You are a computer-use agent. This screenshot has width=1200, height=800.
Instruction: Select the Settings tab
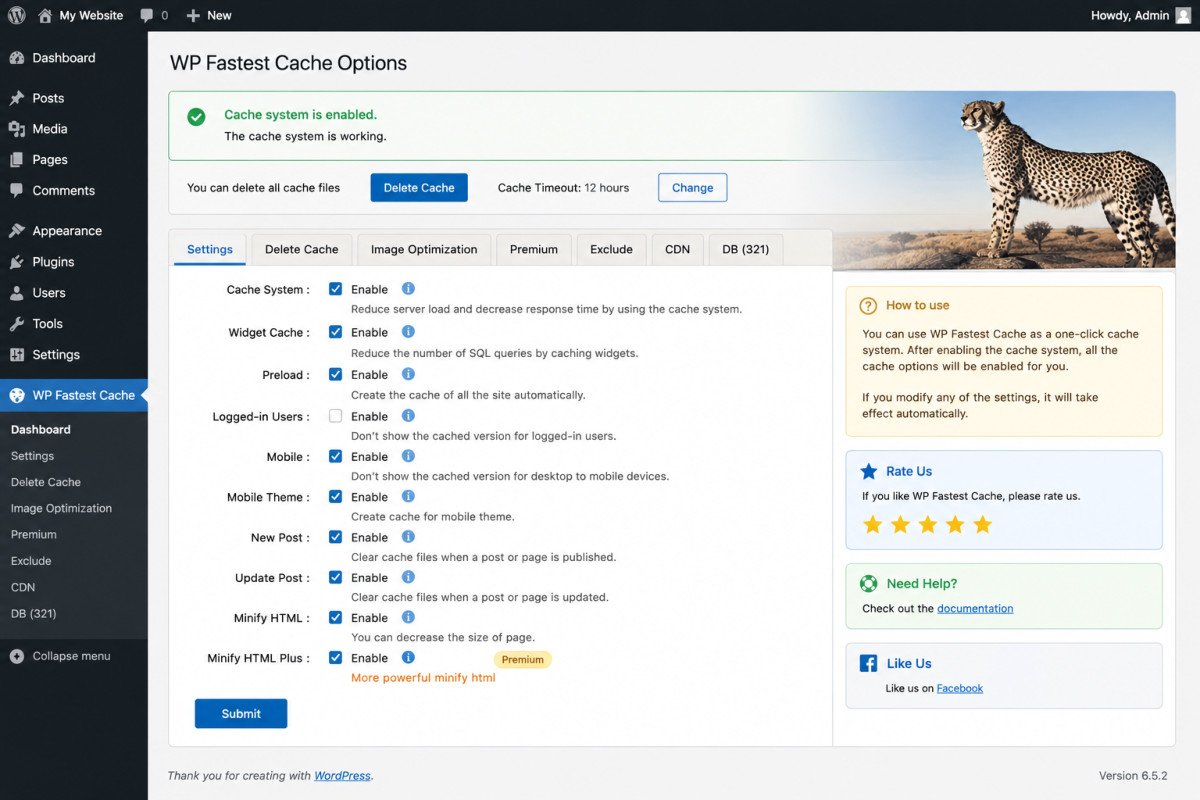[x=210, y=249]
